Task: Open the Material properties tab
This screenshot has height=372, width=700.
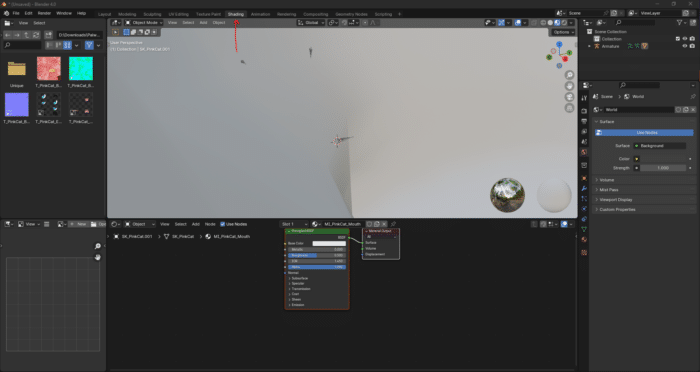Action: pos(584,239)
